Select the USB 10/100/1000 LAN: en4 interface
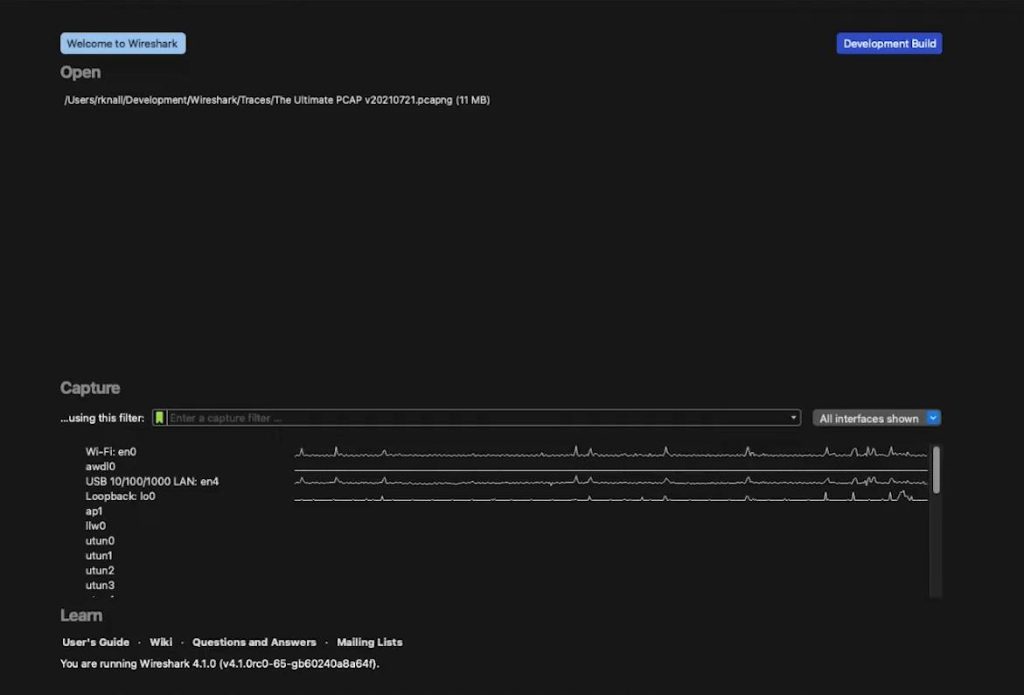Viewport: 1024px width, 695px height. click(x=152, y=481)
